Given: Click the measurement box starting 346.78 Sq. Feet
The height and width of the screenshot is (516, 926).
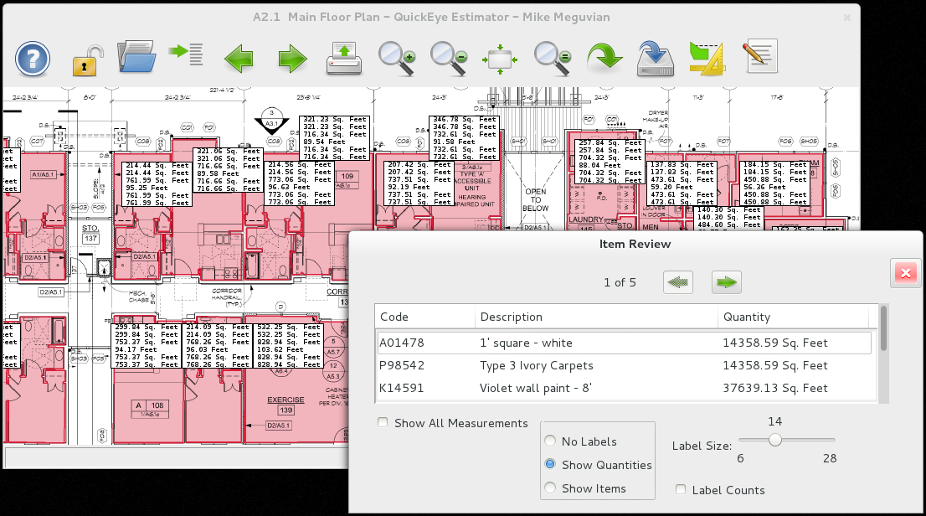Looking at the screenshot, I should click(464, 138).
